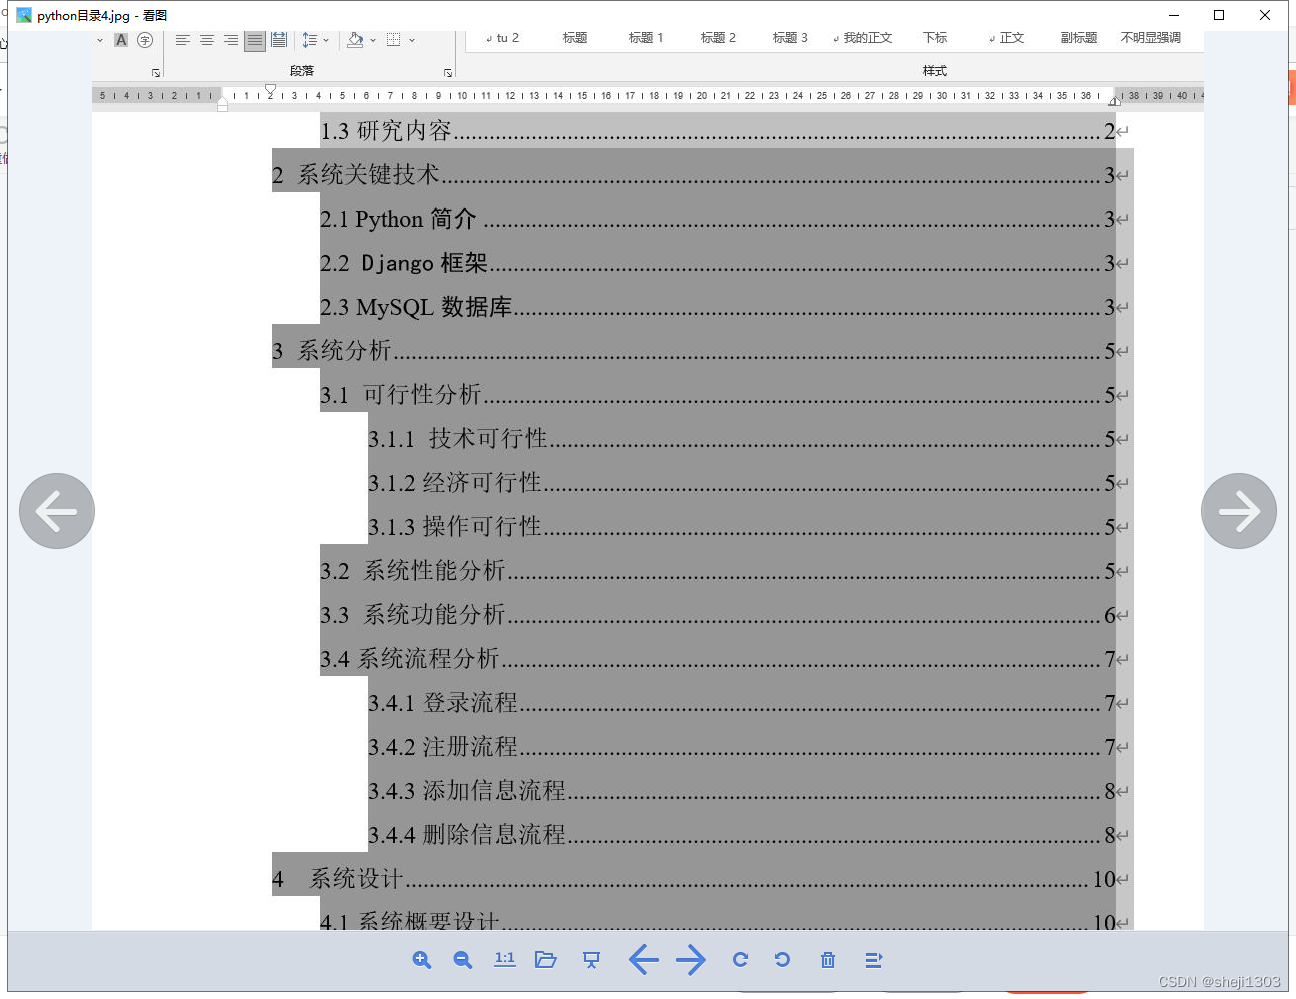Apply center paragraph alignment

point(206,40)
